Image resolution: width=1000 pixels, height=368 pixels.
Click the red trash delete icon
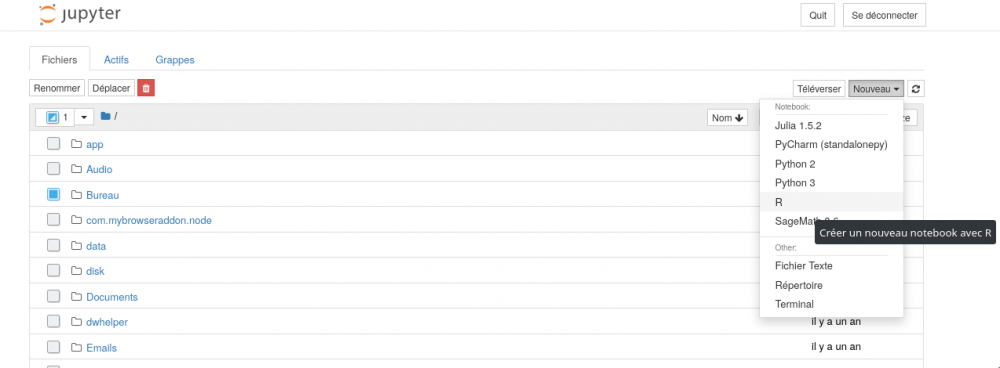[x=145, y=89]
